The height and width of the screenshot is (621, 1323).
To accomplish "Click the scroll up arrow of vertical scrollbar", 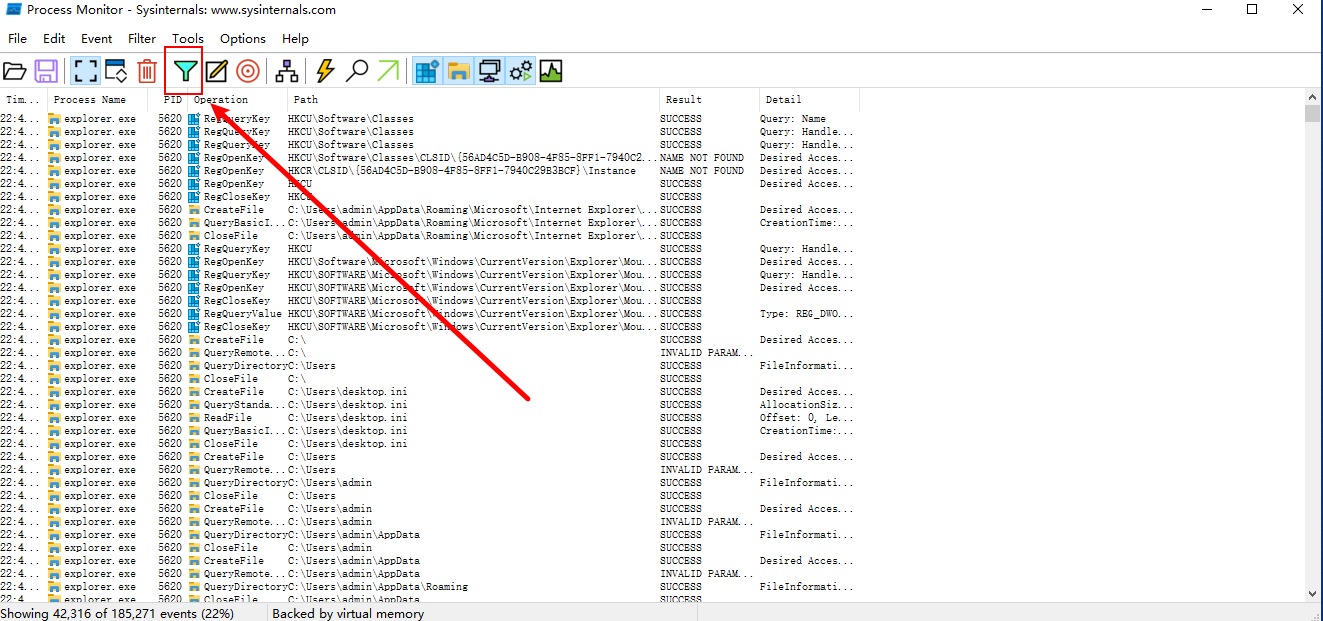I will pyautogui.click(x=1313, y=97).
